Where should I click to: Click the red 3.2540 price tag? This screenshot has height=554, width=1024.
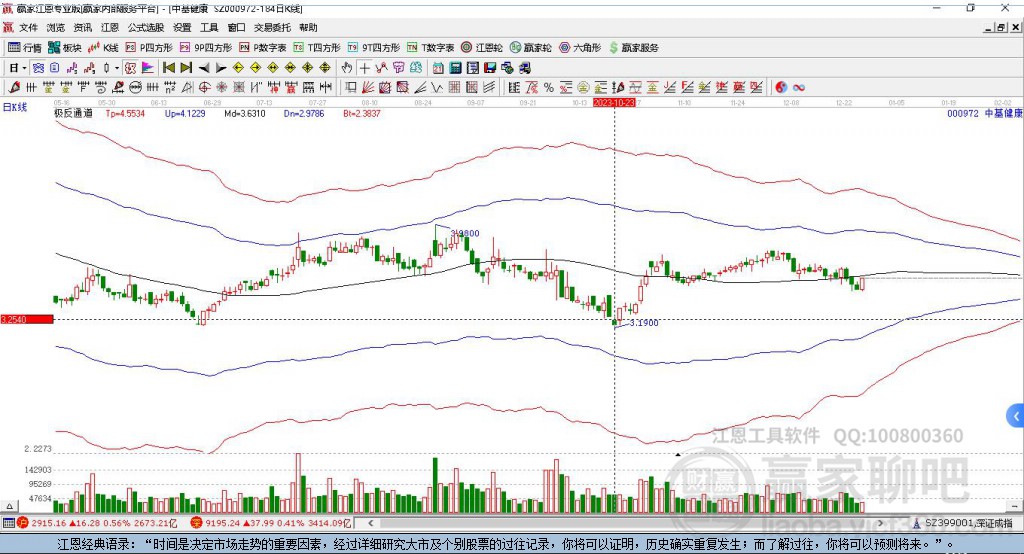click(27, 319)
